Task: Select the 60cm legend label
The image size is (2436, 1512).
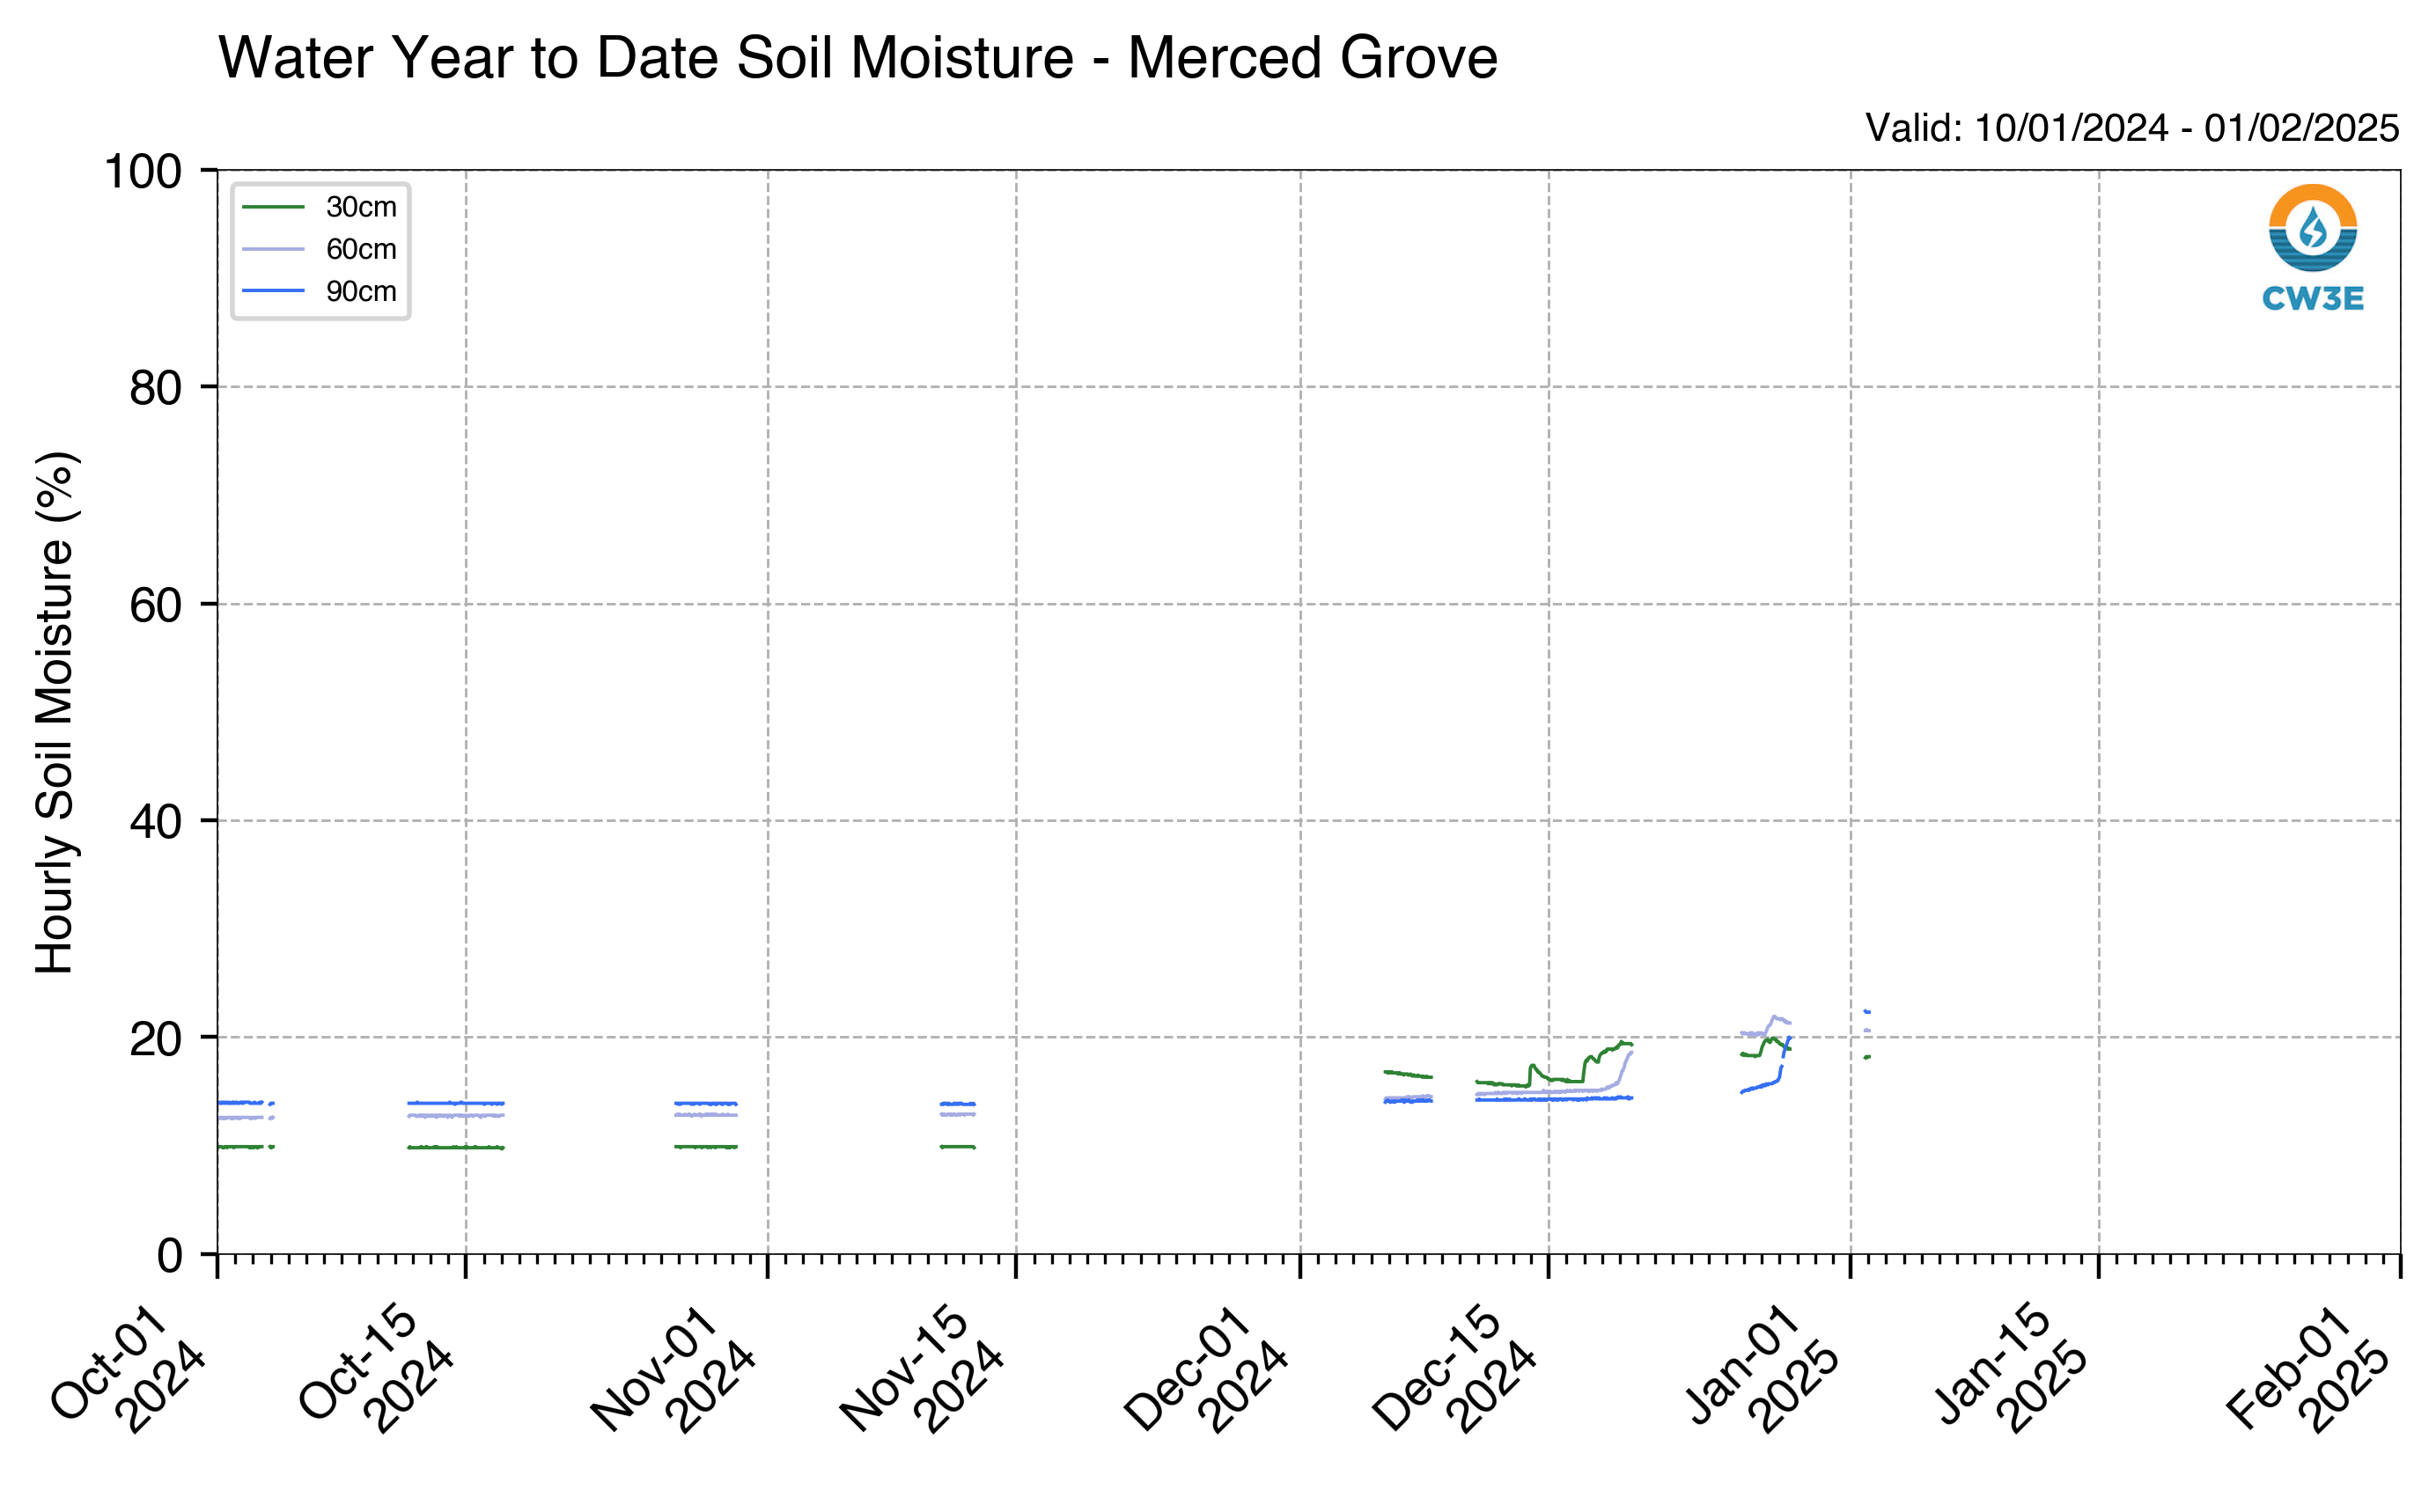Action: pyautogui.click(x=361, y=249)
